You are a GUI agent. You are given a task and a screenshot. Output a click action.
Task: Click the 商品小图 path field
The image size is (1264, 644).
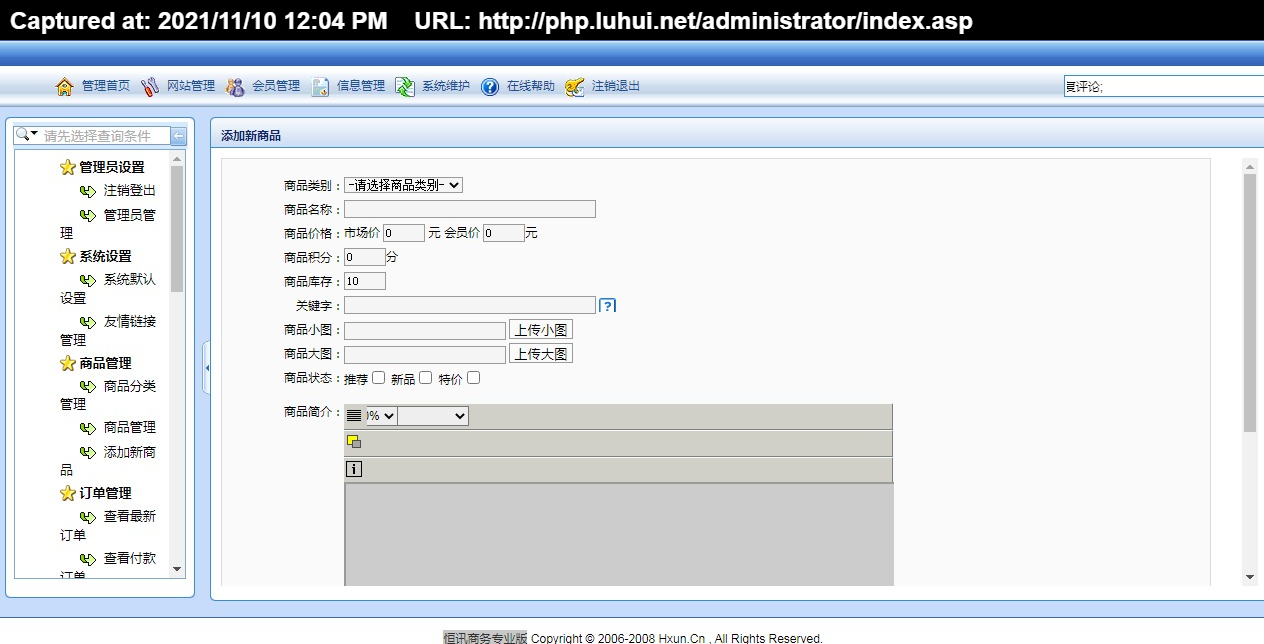click(x=425, y=330)
